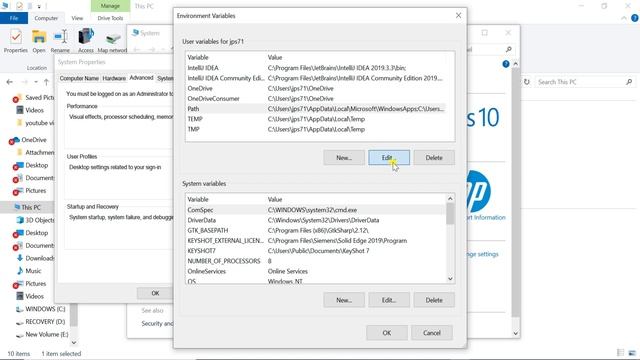Select the KEYSHOT7 system variable

click(316, 251)
